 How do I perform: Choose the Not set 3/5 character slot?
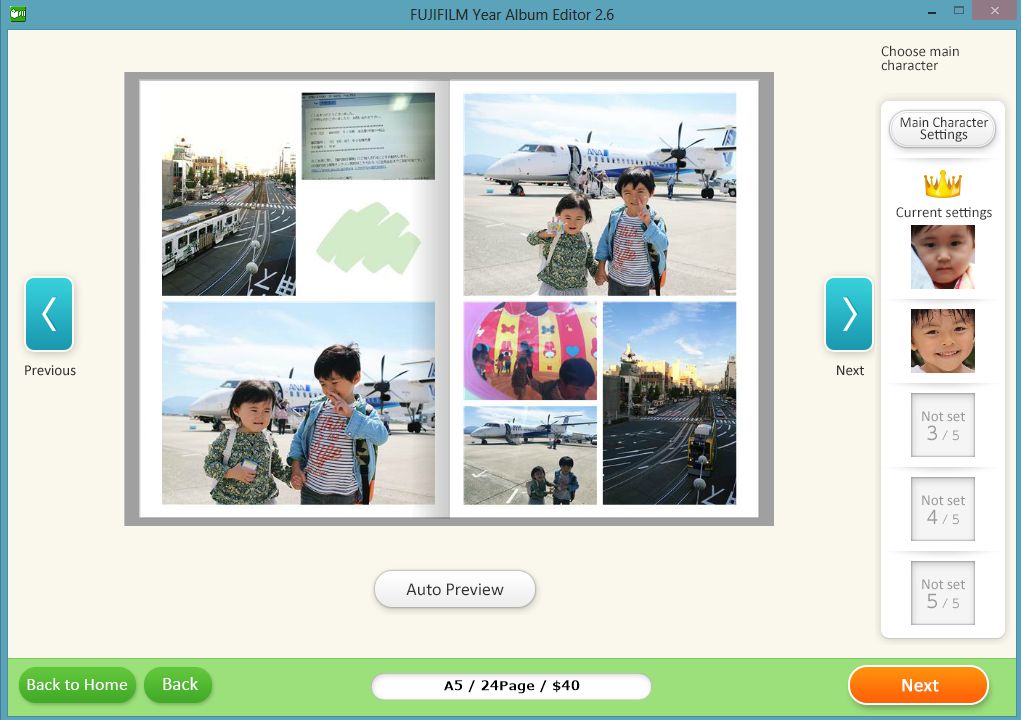click(942, 425)
